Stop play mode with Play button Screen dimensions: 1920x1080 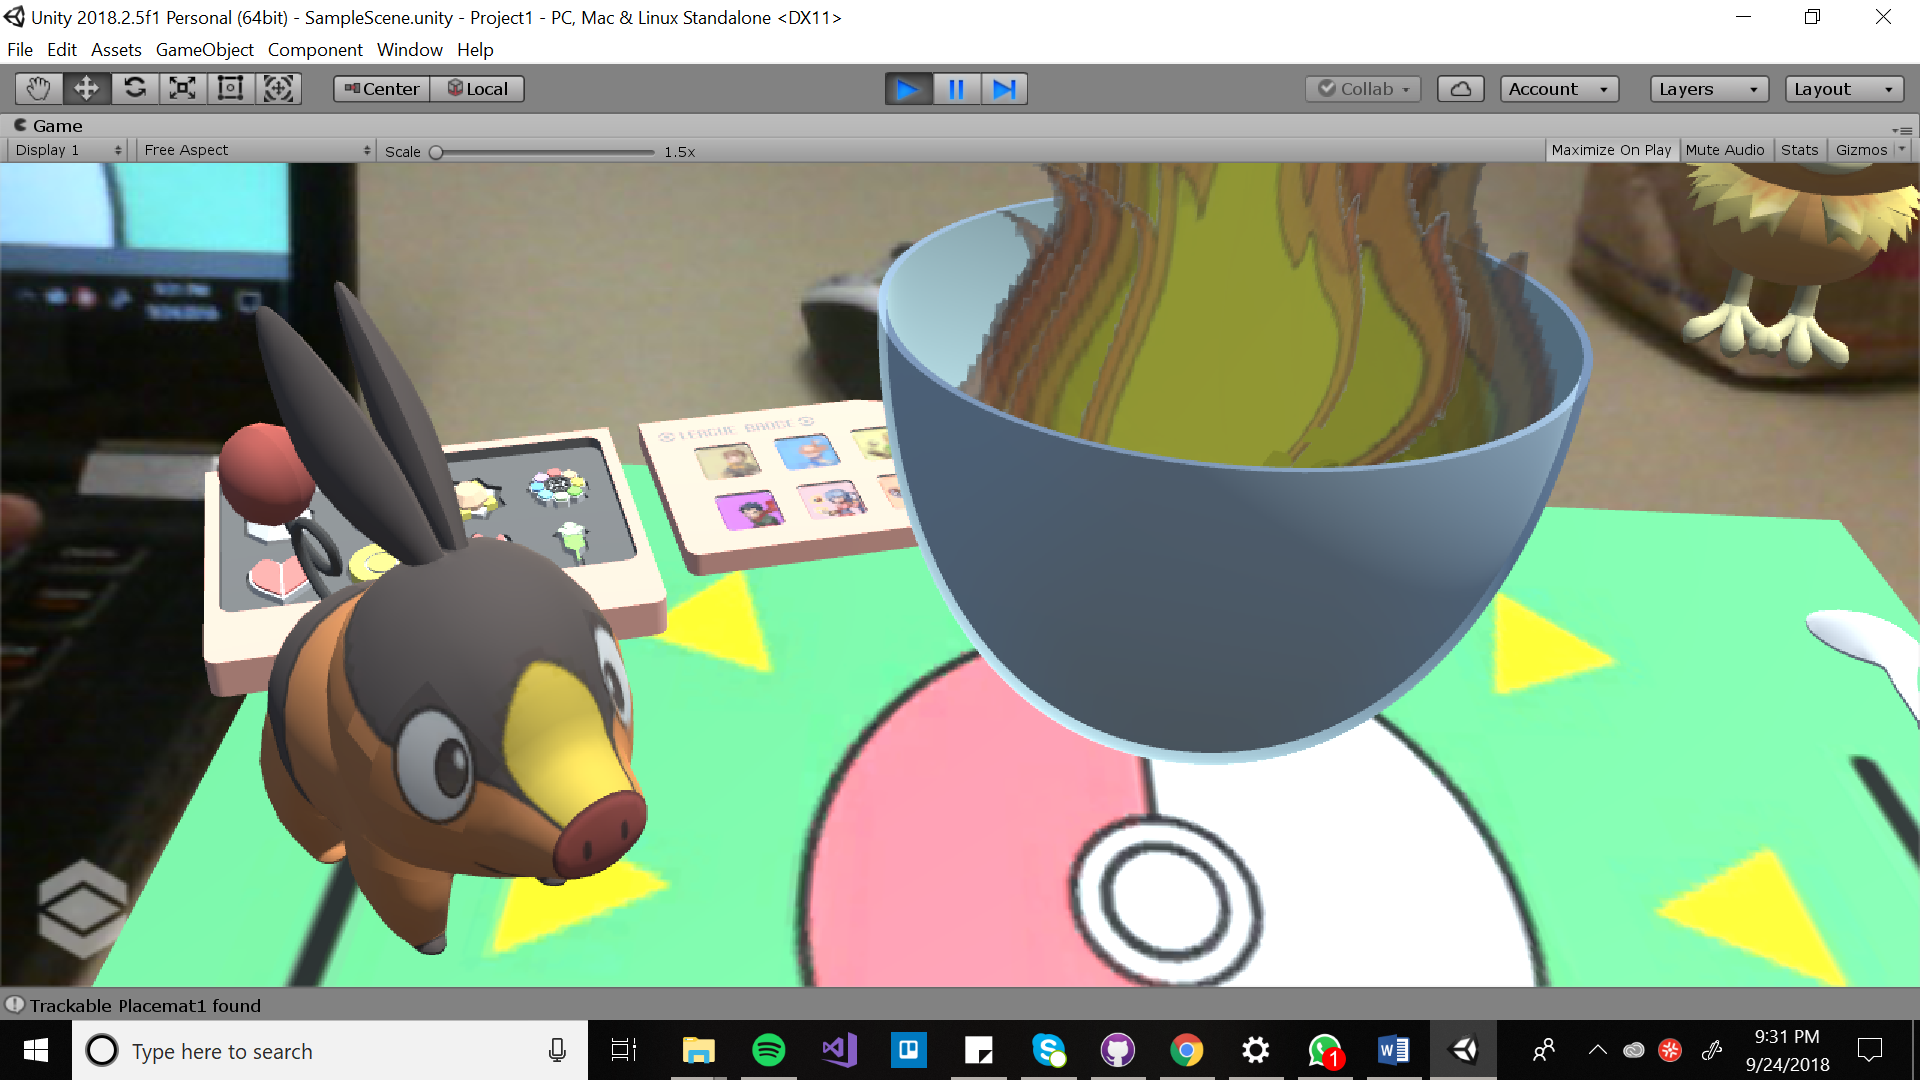[908, 89]
